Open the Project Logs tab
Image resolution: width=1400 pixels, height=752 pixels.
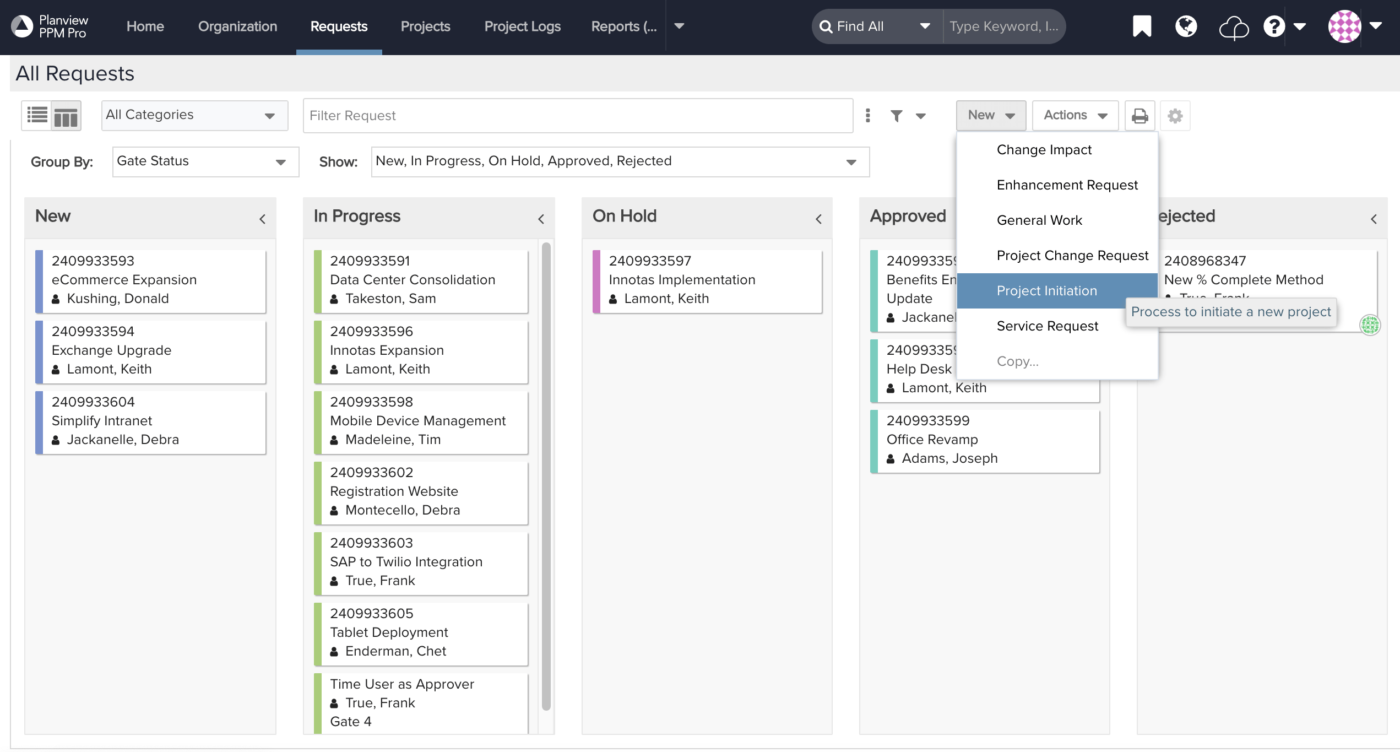click(x=522, y=27)
